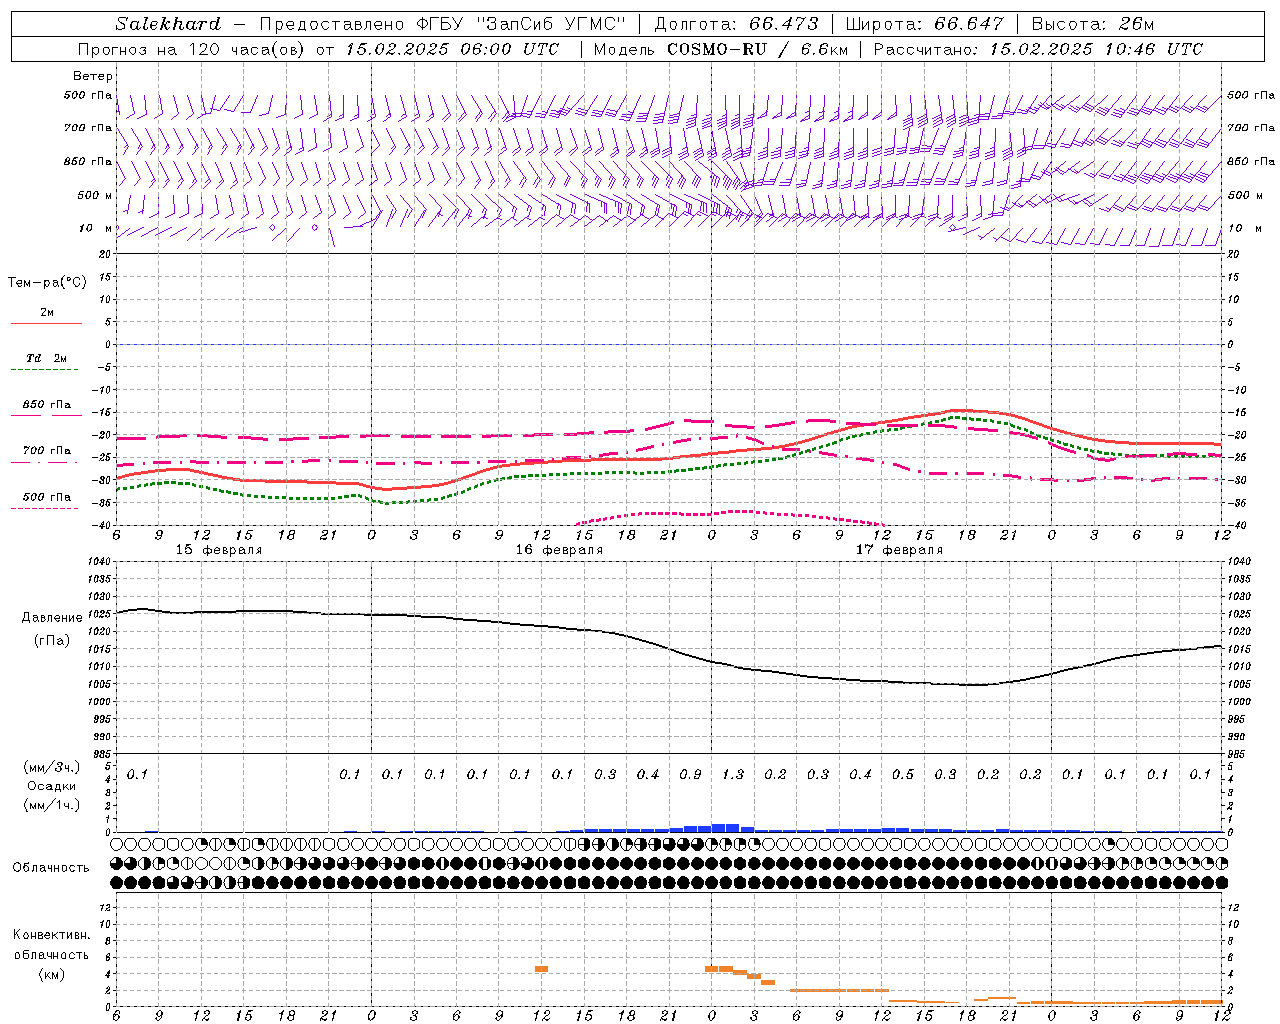Click the text "Прогноз на 120 часа(ов)"
1280x1024 pixels.
click(x=191, y=49)
